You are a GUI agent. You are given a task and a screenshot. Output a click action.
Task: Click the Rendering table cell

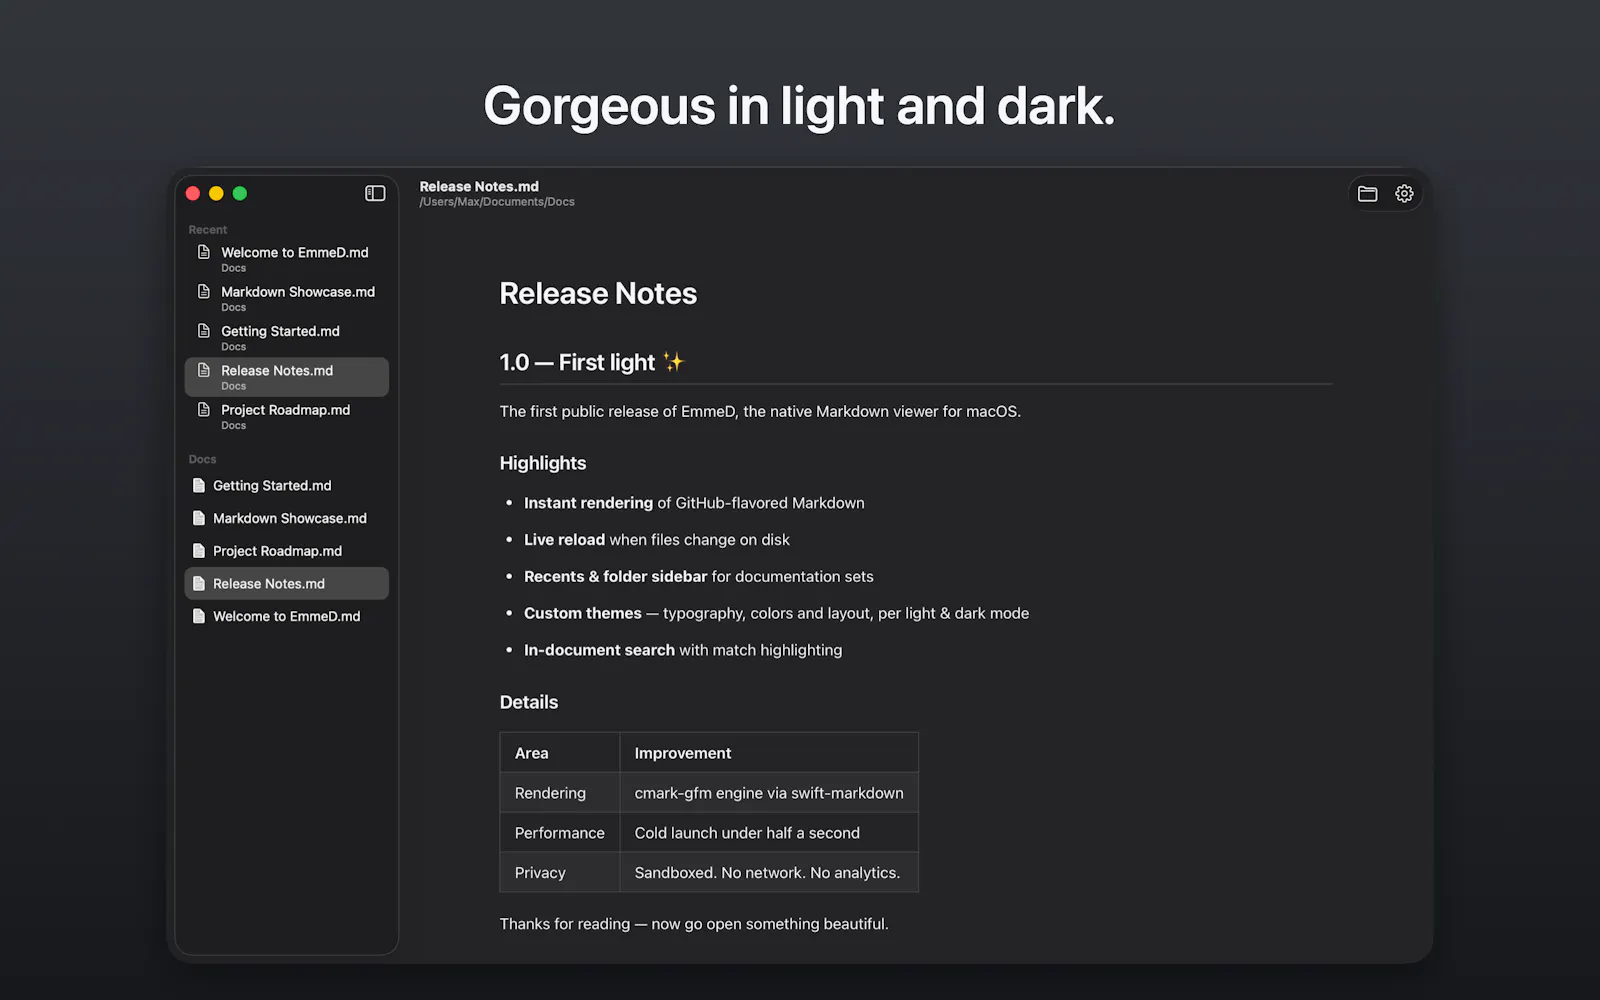tap(560, 793)
